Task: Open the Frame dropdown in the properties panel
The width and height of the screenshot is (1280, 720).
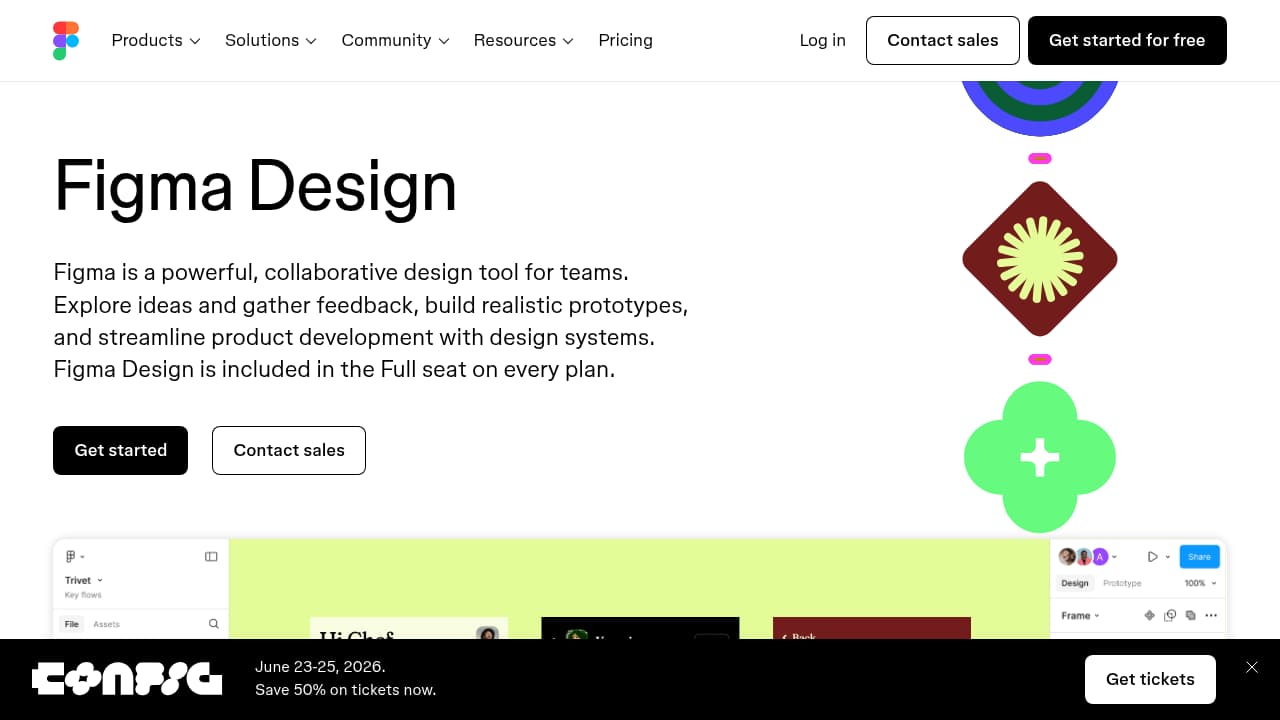Action: [x=1080, y=615]
